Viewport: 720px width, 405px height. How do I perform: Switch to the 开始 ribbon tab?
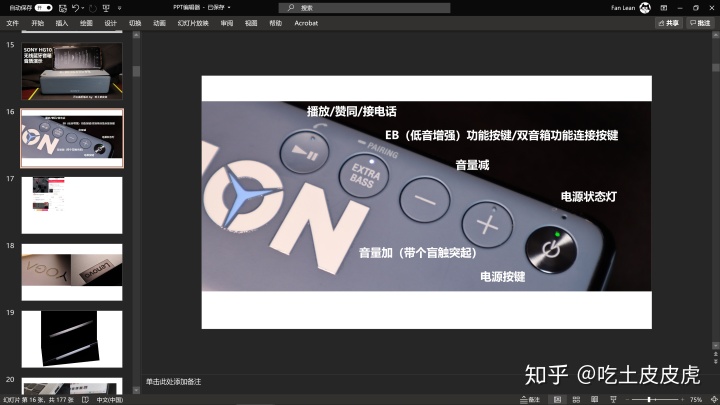37,23
